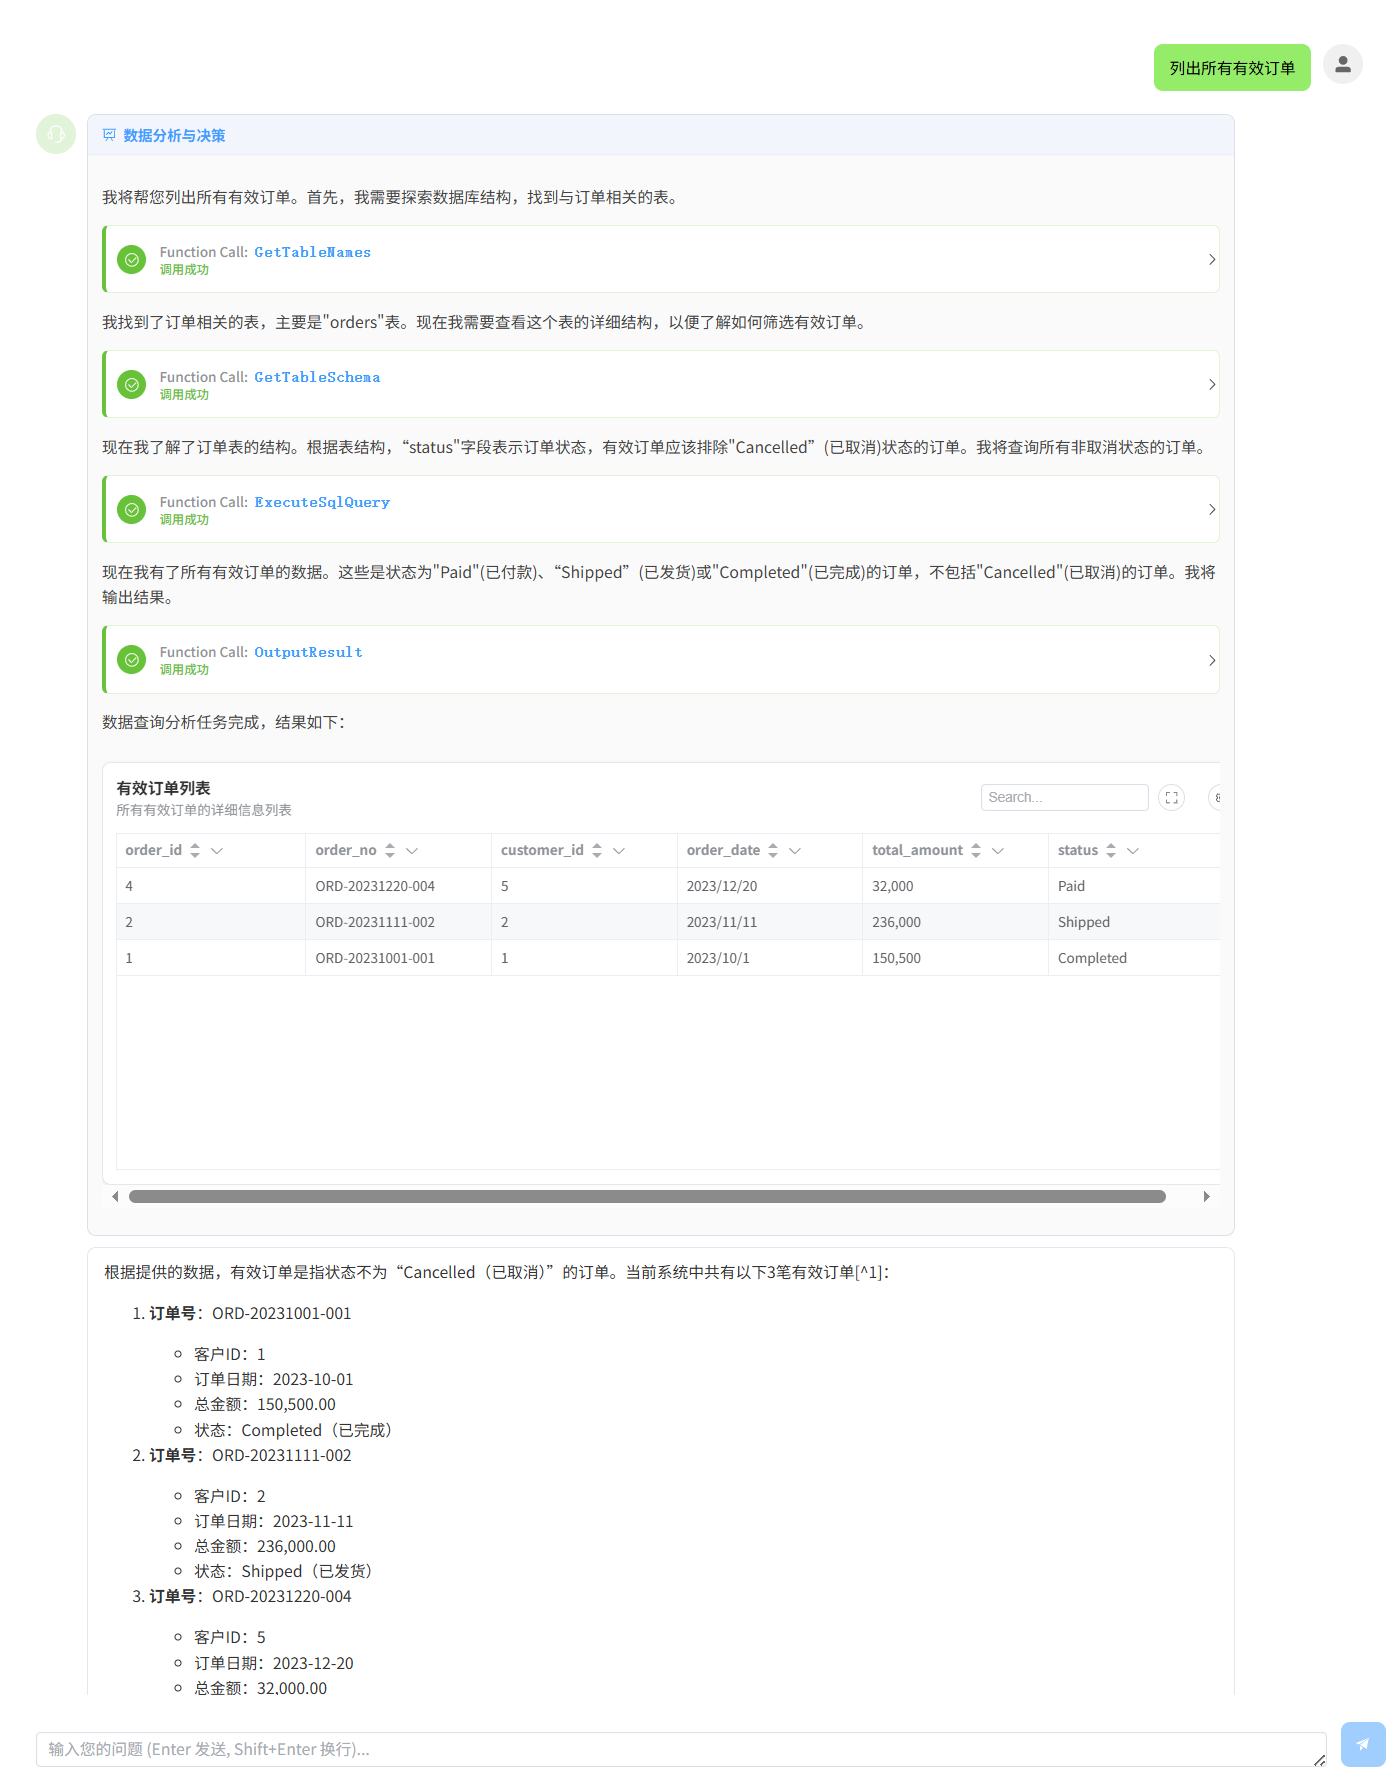Expand the GetTableNames function call details
This screenshot has width=1392, height=1782.
1211,260
